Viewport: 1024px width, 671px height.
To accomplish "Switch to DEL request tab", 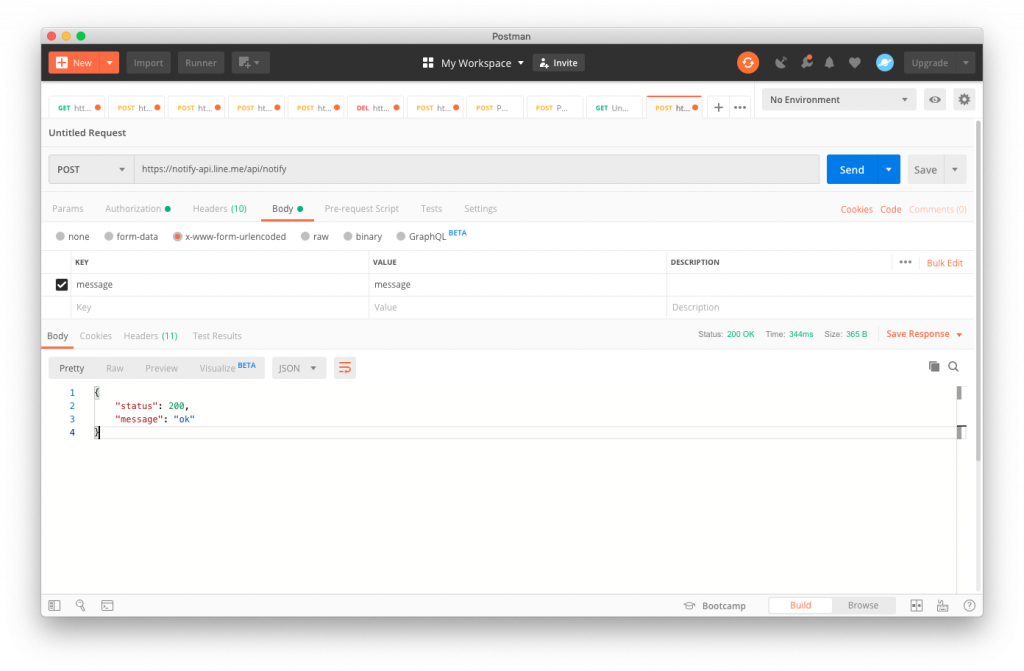I will [x=376, y=107].
